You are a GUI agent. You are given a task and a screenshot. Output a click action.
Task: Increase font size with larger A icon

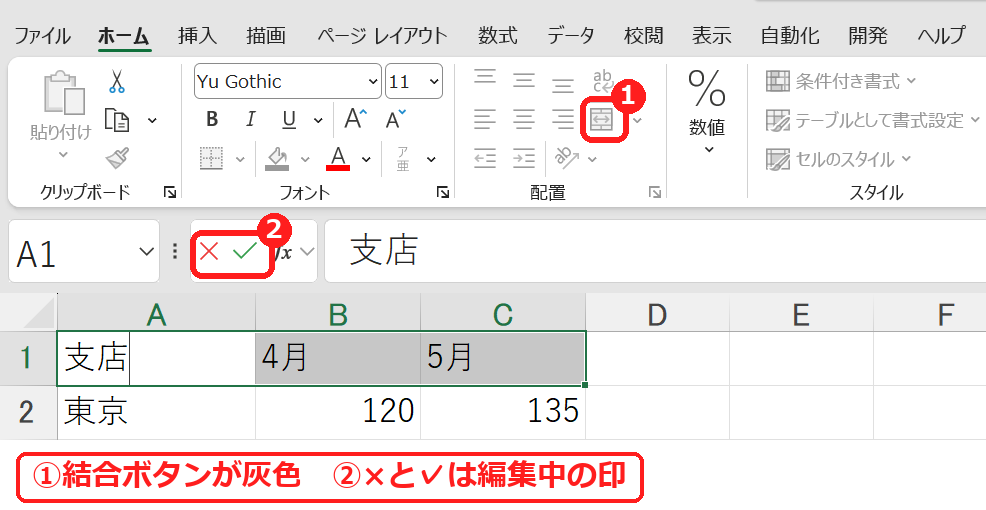point(355,118)
